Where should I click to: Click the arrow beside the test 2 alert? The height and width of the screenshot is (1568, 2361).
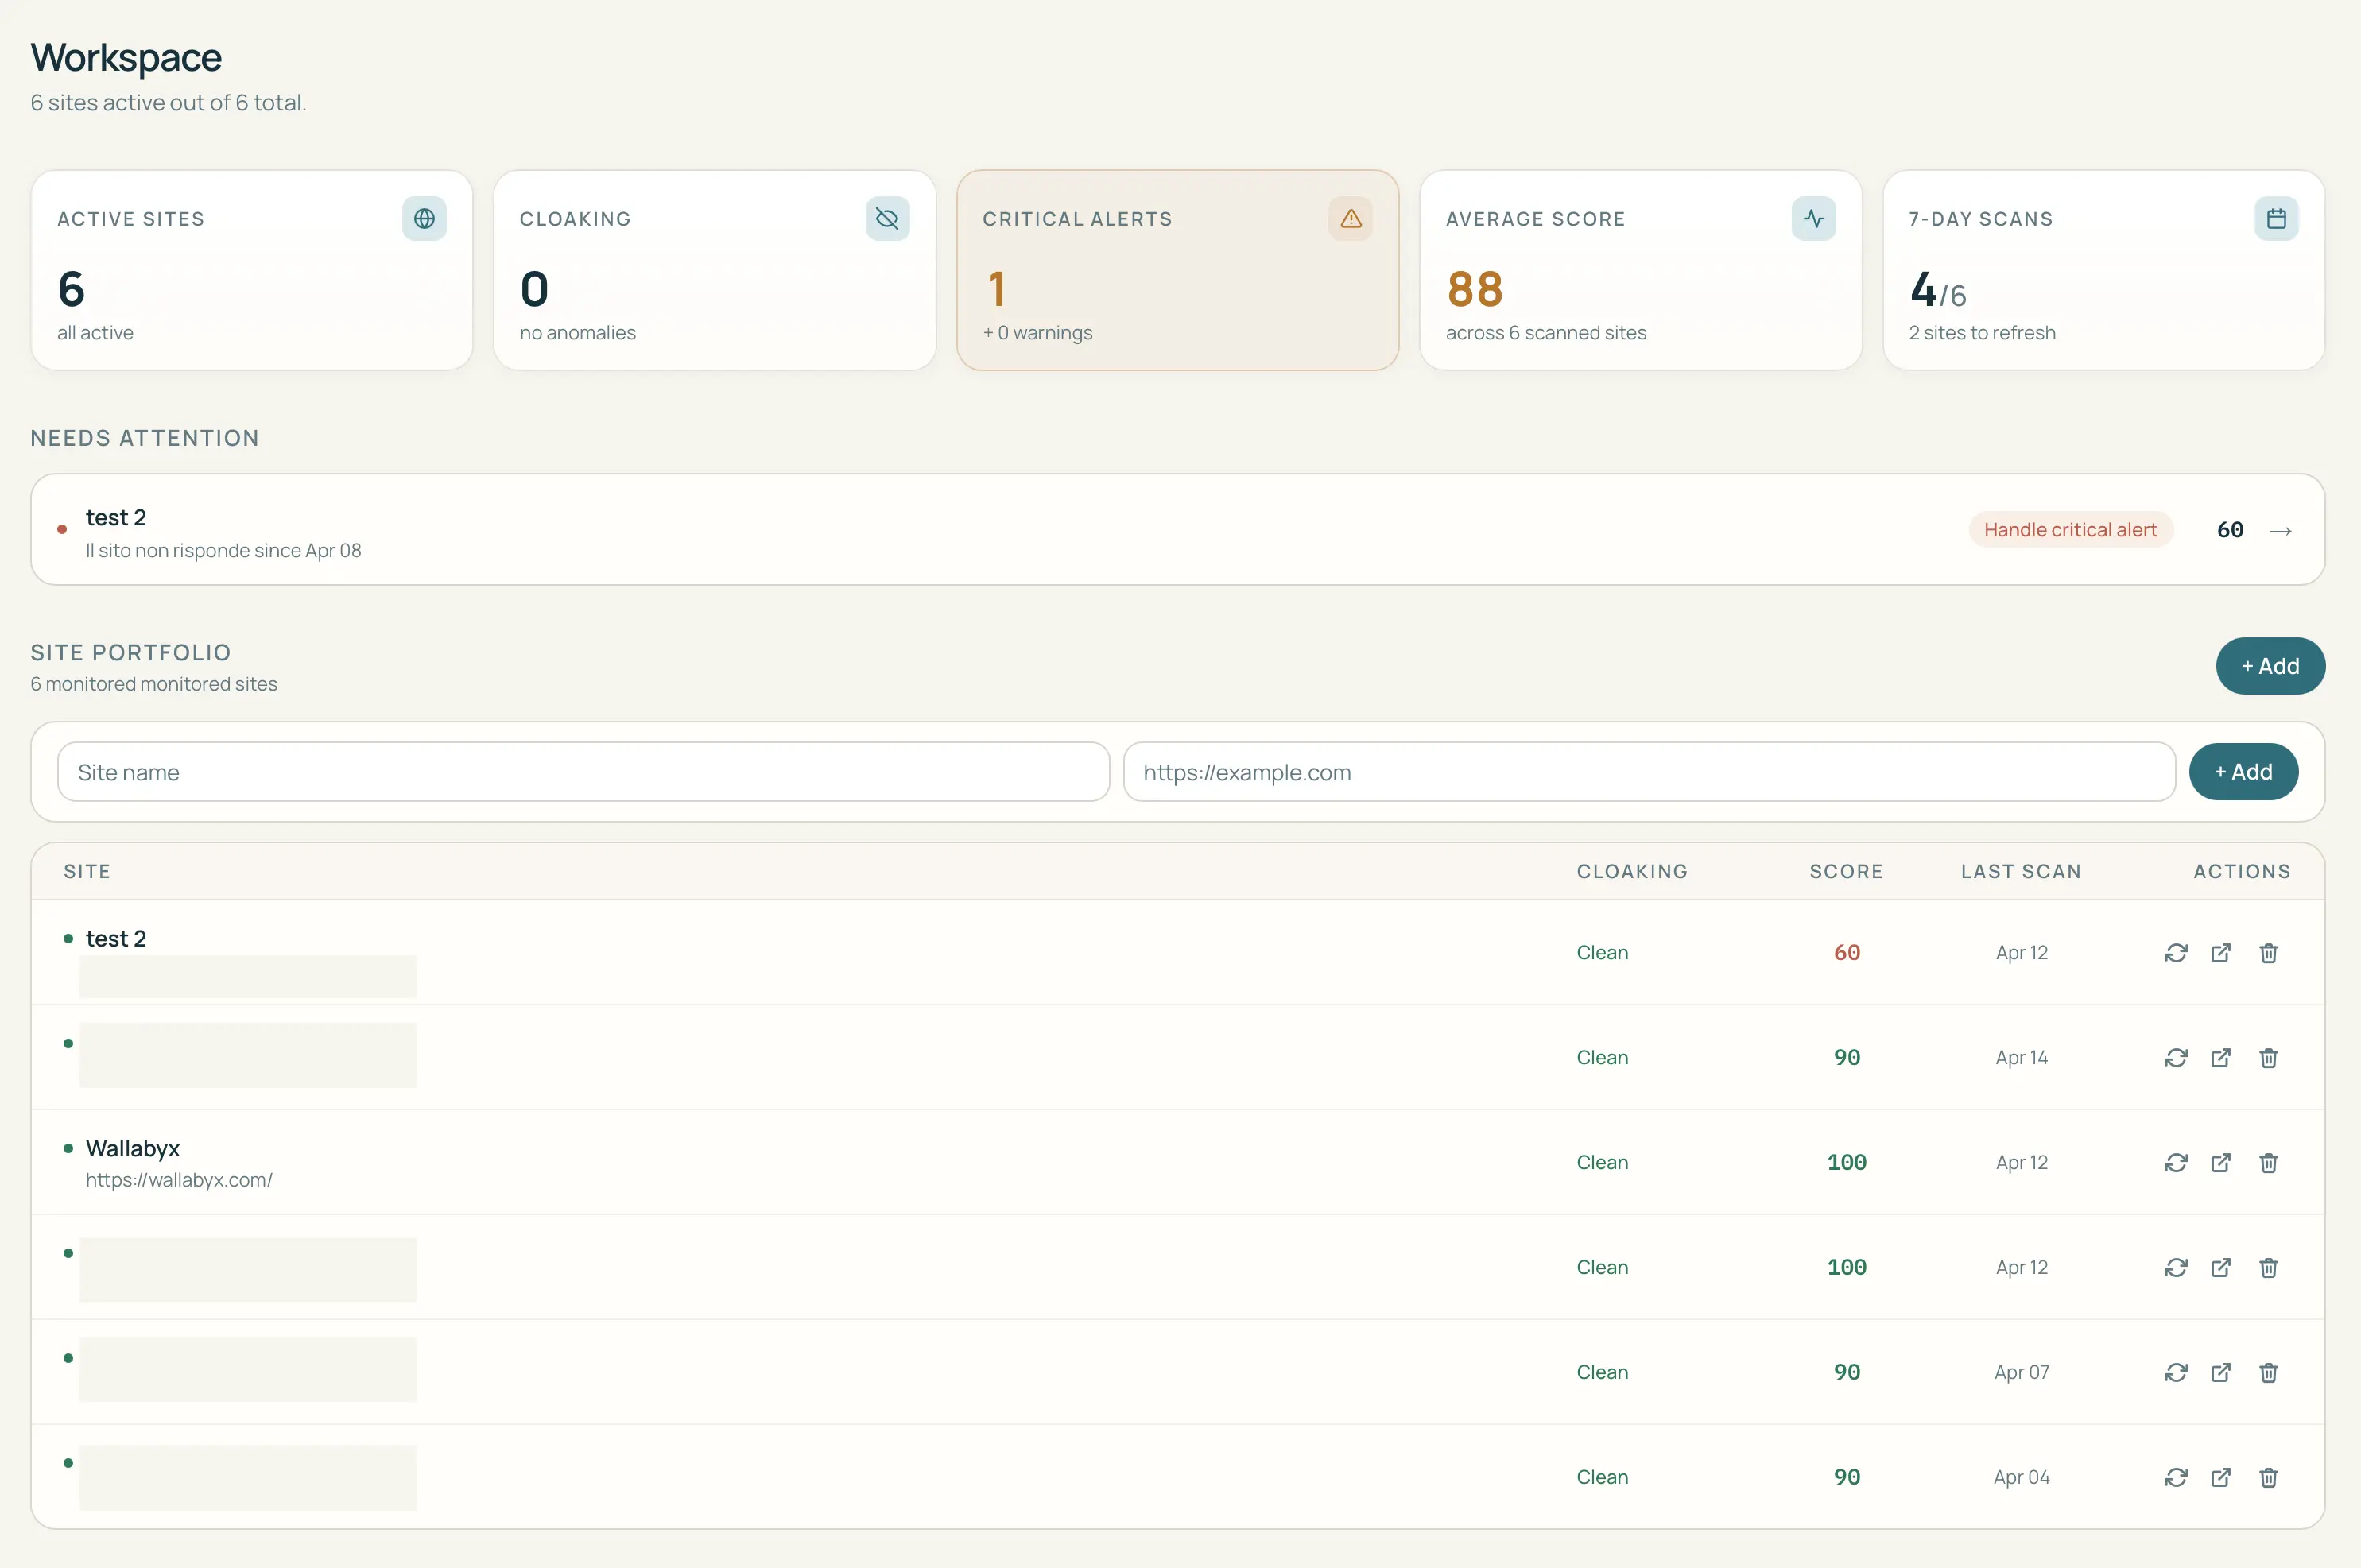2281,530
